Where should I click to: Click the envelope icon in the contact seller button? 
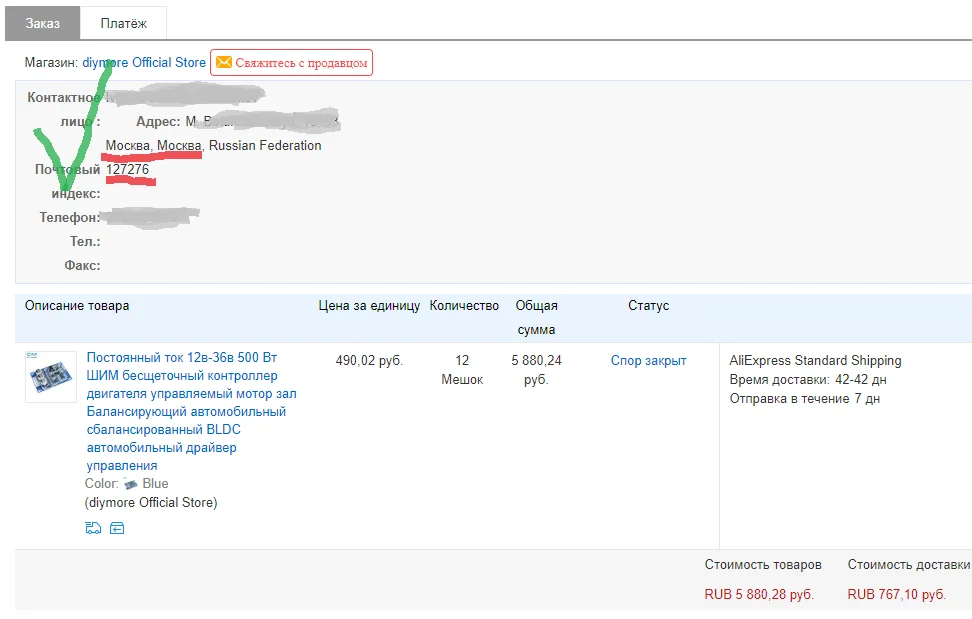click(x=224, y=63)
